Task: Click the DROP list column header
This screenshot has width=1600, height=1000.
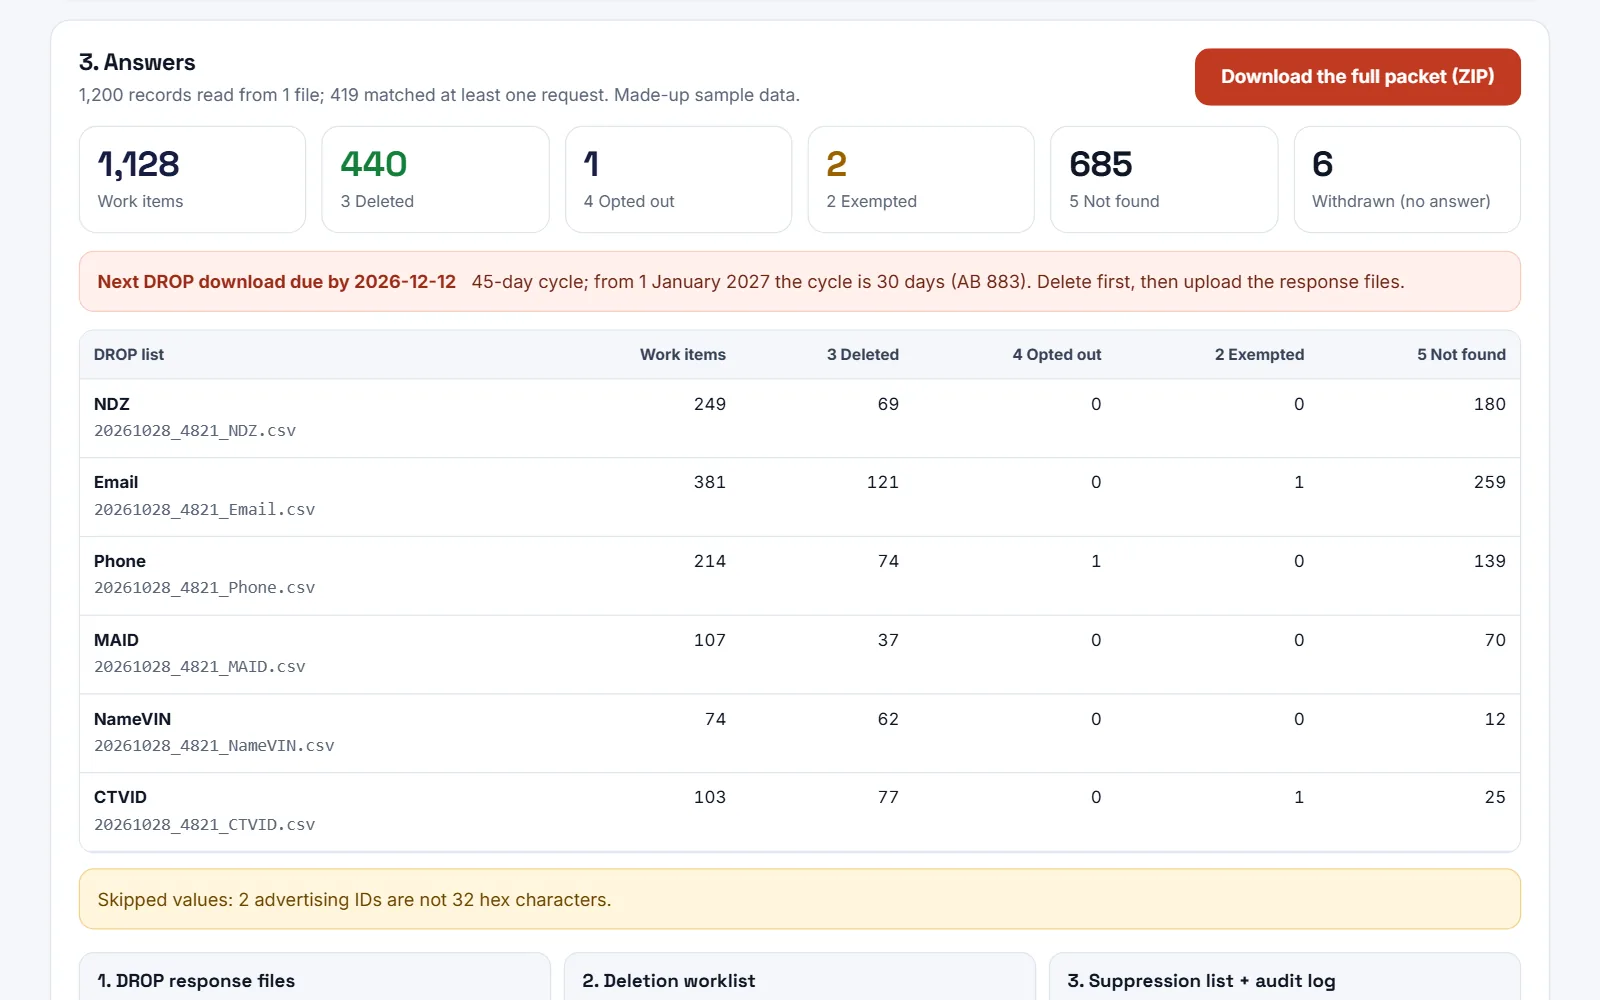Action: click(x=129, y=355)
